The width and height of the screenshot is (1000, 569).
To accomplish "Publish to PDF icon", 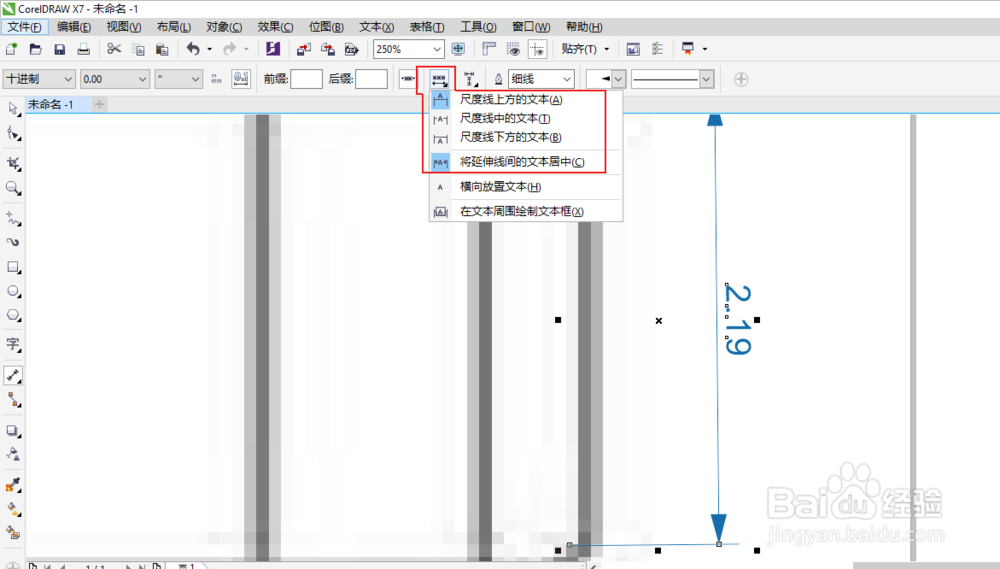I will [351, 49].
